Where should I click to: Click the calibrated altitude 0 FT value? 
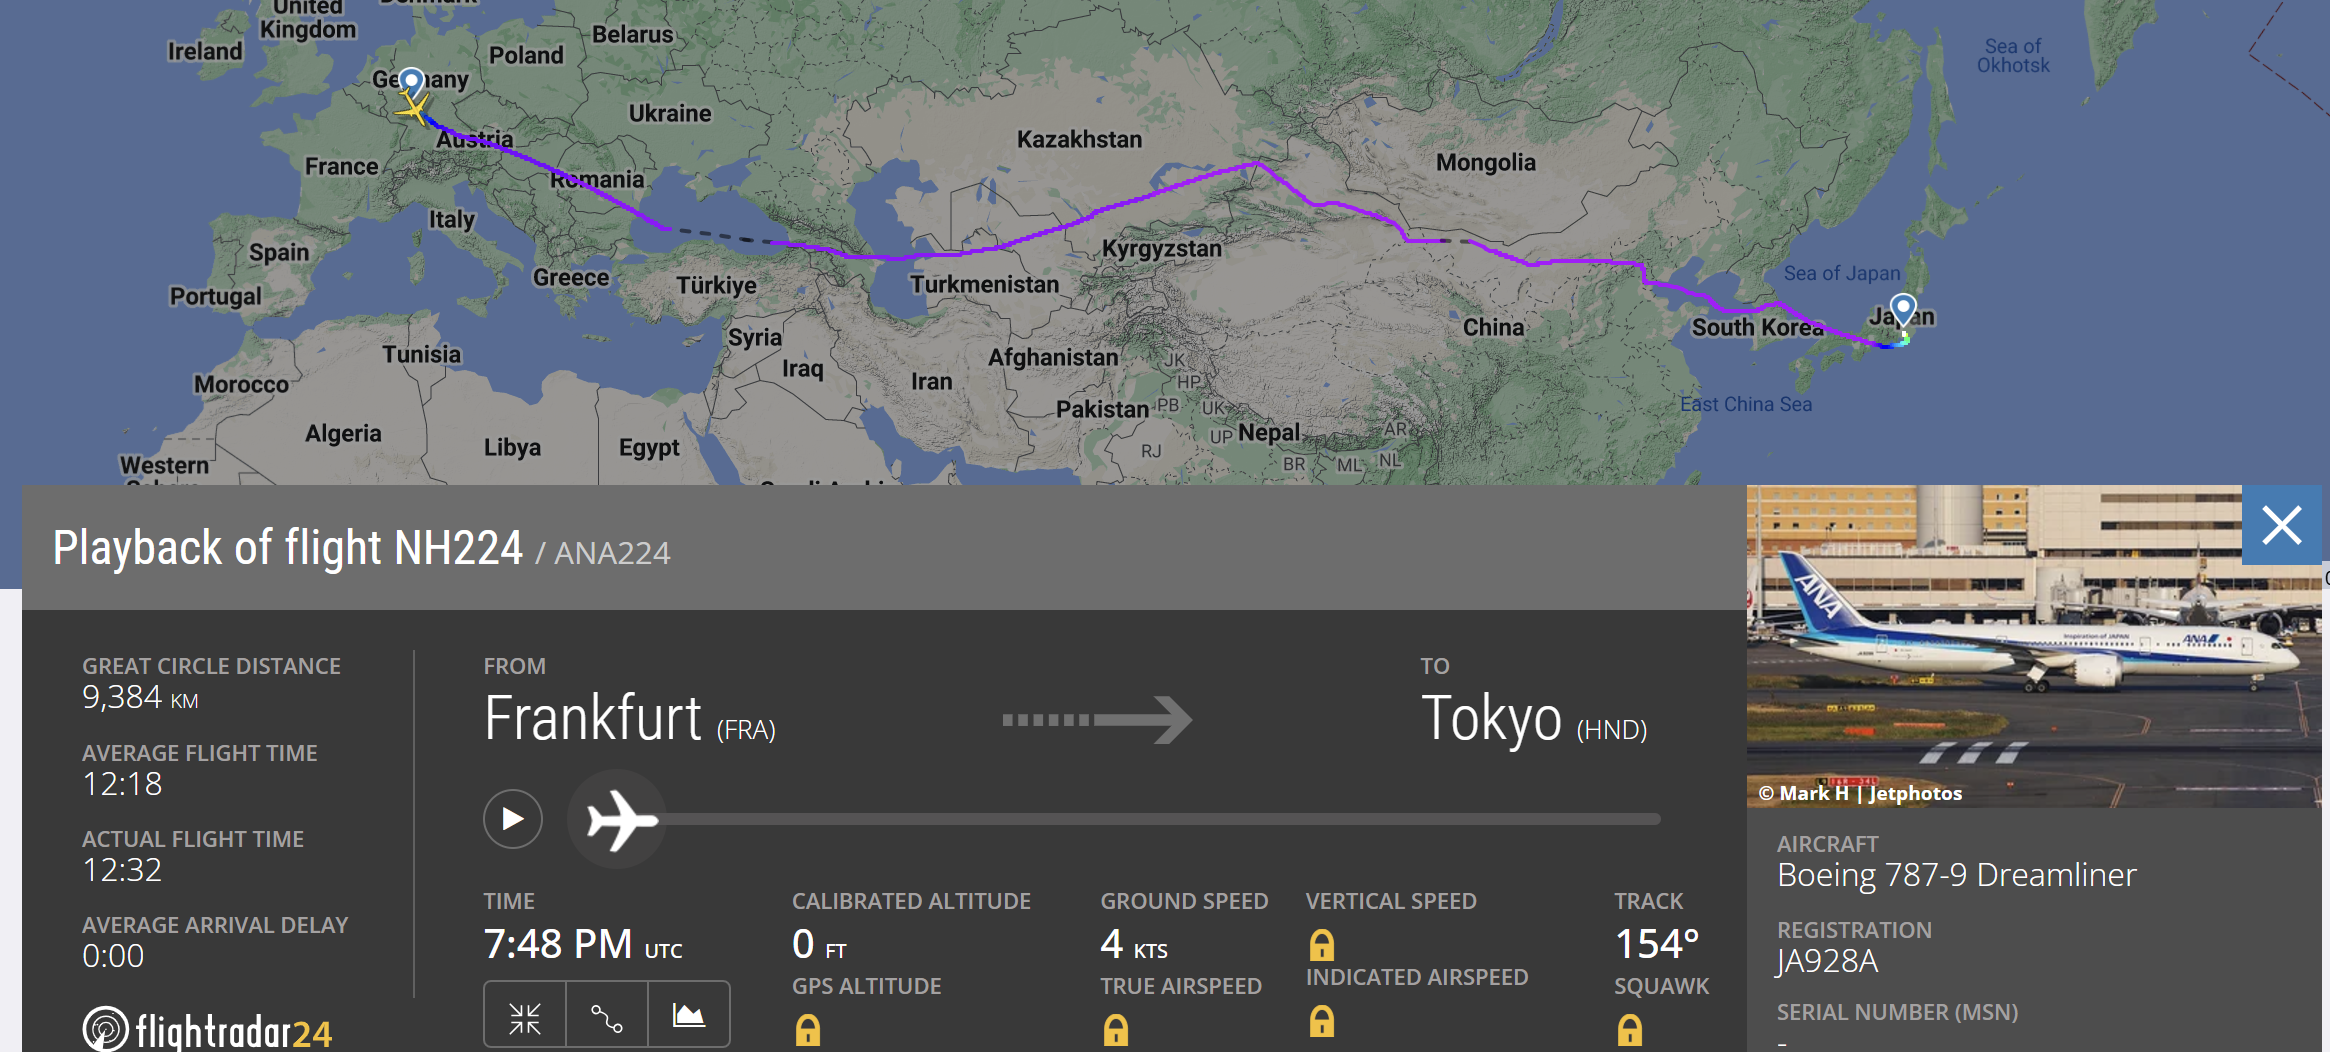(819, 944)
